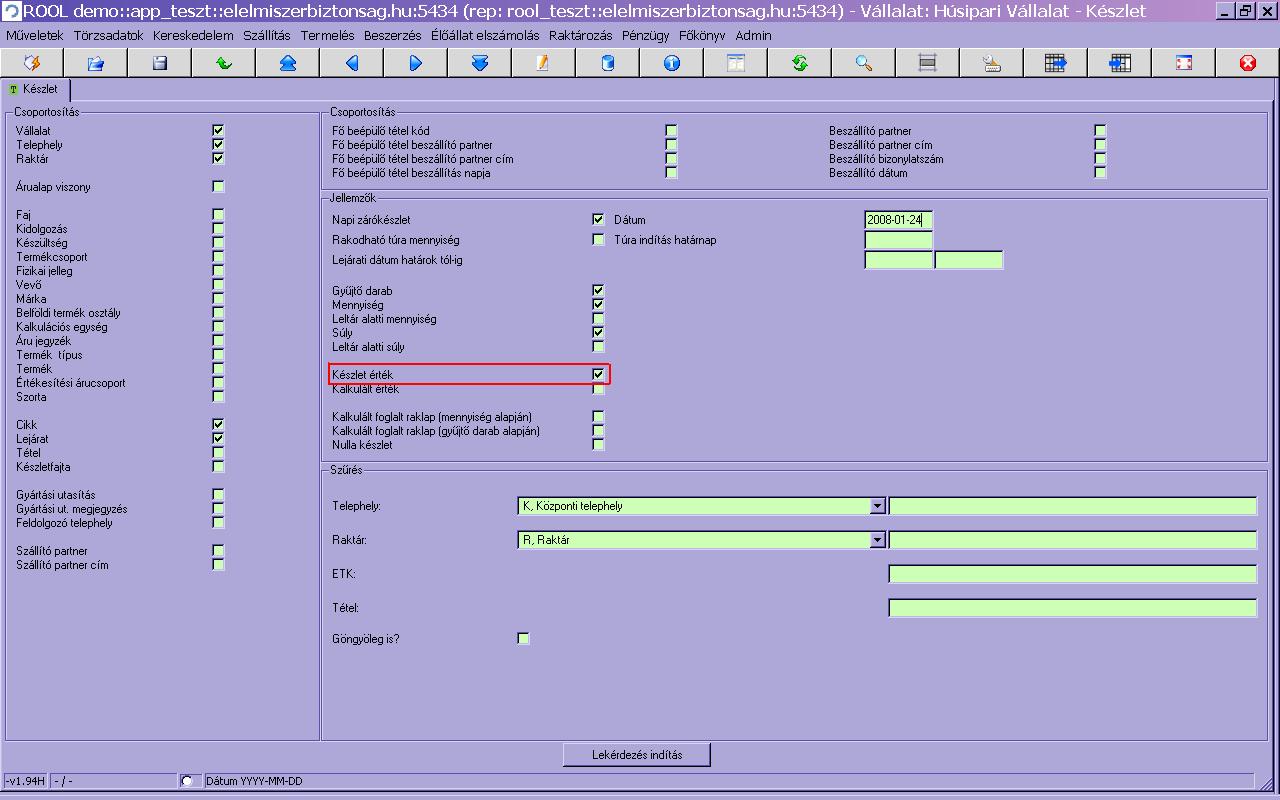Check the Göngyöleg is? checkbox
1280x800 pixels.
[x=523, y=639]
